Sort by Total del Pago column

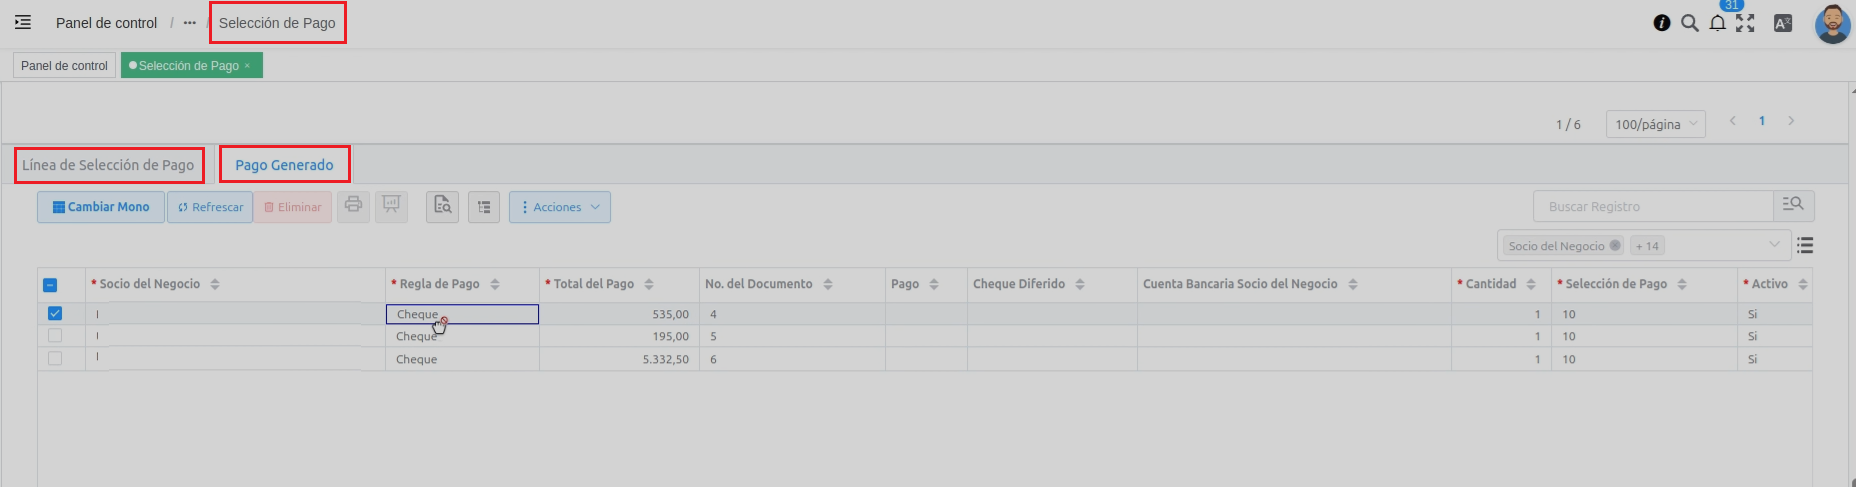[x=649, y=284]
